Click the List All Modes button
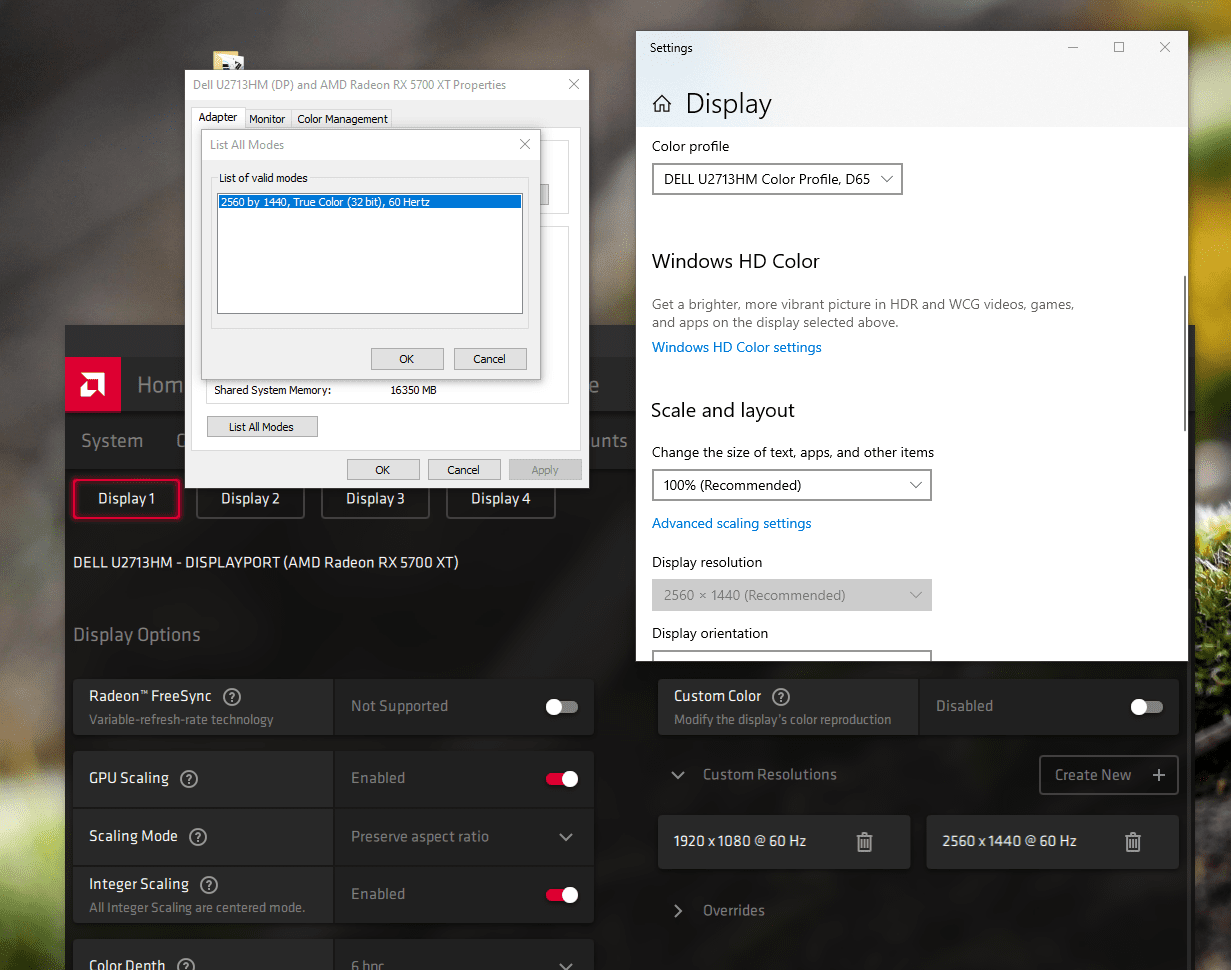The height and width of the screenshot is (970, 1231). (262, 427)
